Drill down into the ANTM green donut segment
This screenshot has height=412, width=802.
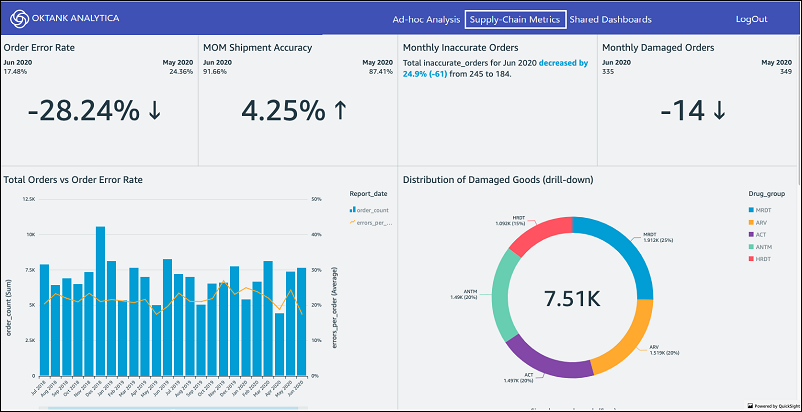(506, 296)
